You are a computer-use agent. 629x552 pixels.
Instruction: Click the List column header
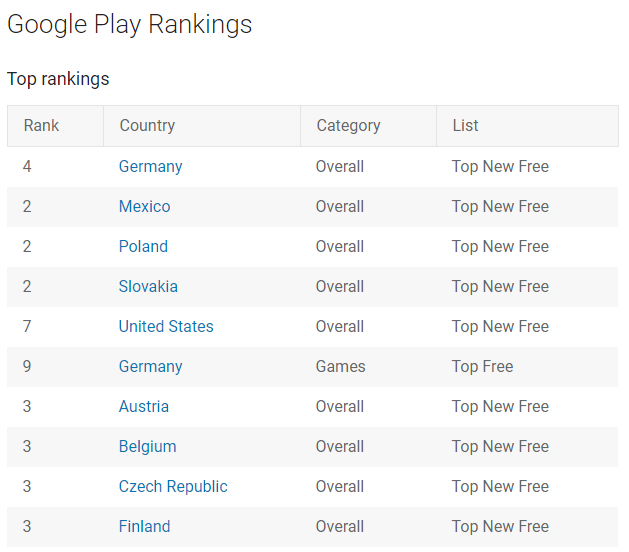(465, 126)
